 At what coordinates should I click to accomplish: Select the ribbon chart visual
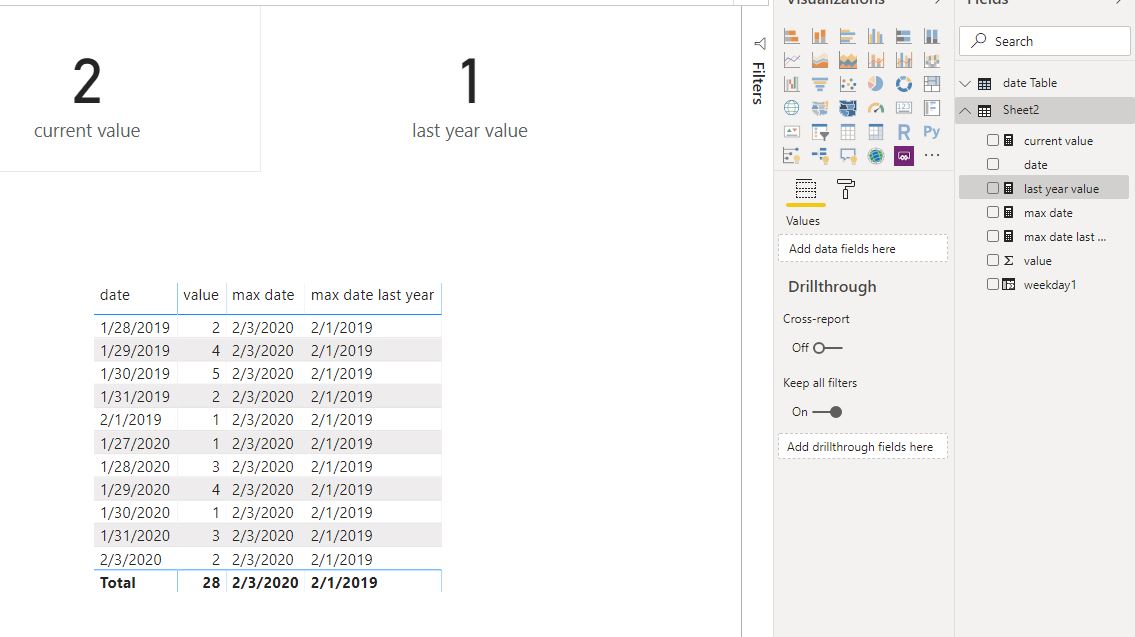[932, 60]
